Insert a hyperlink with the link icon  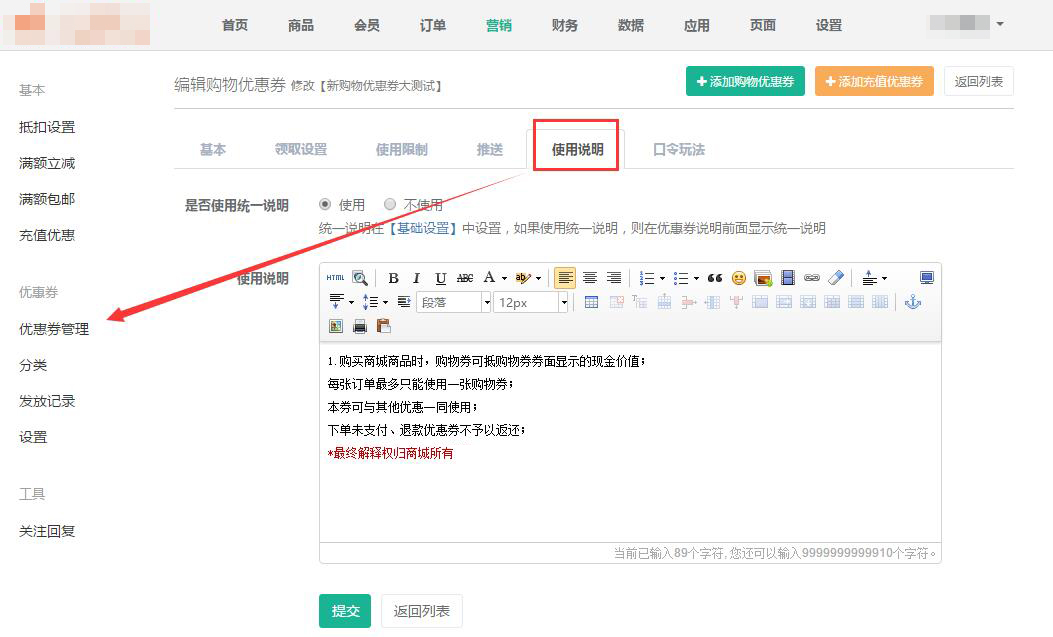[812, 278]
